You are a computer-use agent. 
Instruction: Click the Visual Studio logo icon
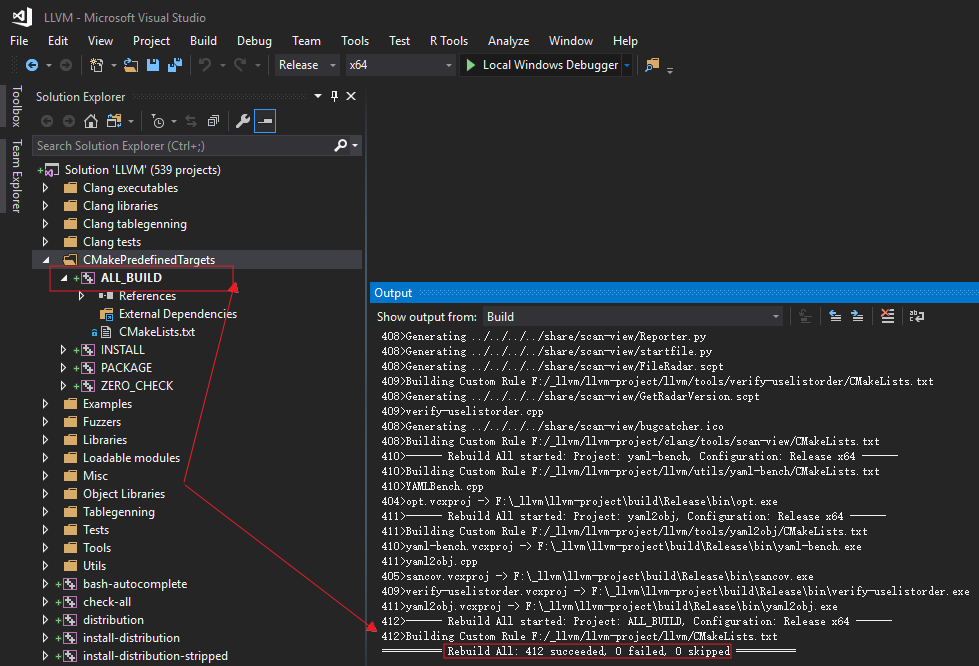[22, 17]
